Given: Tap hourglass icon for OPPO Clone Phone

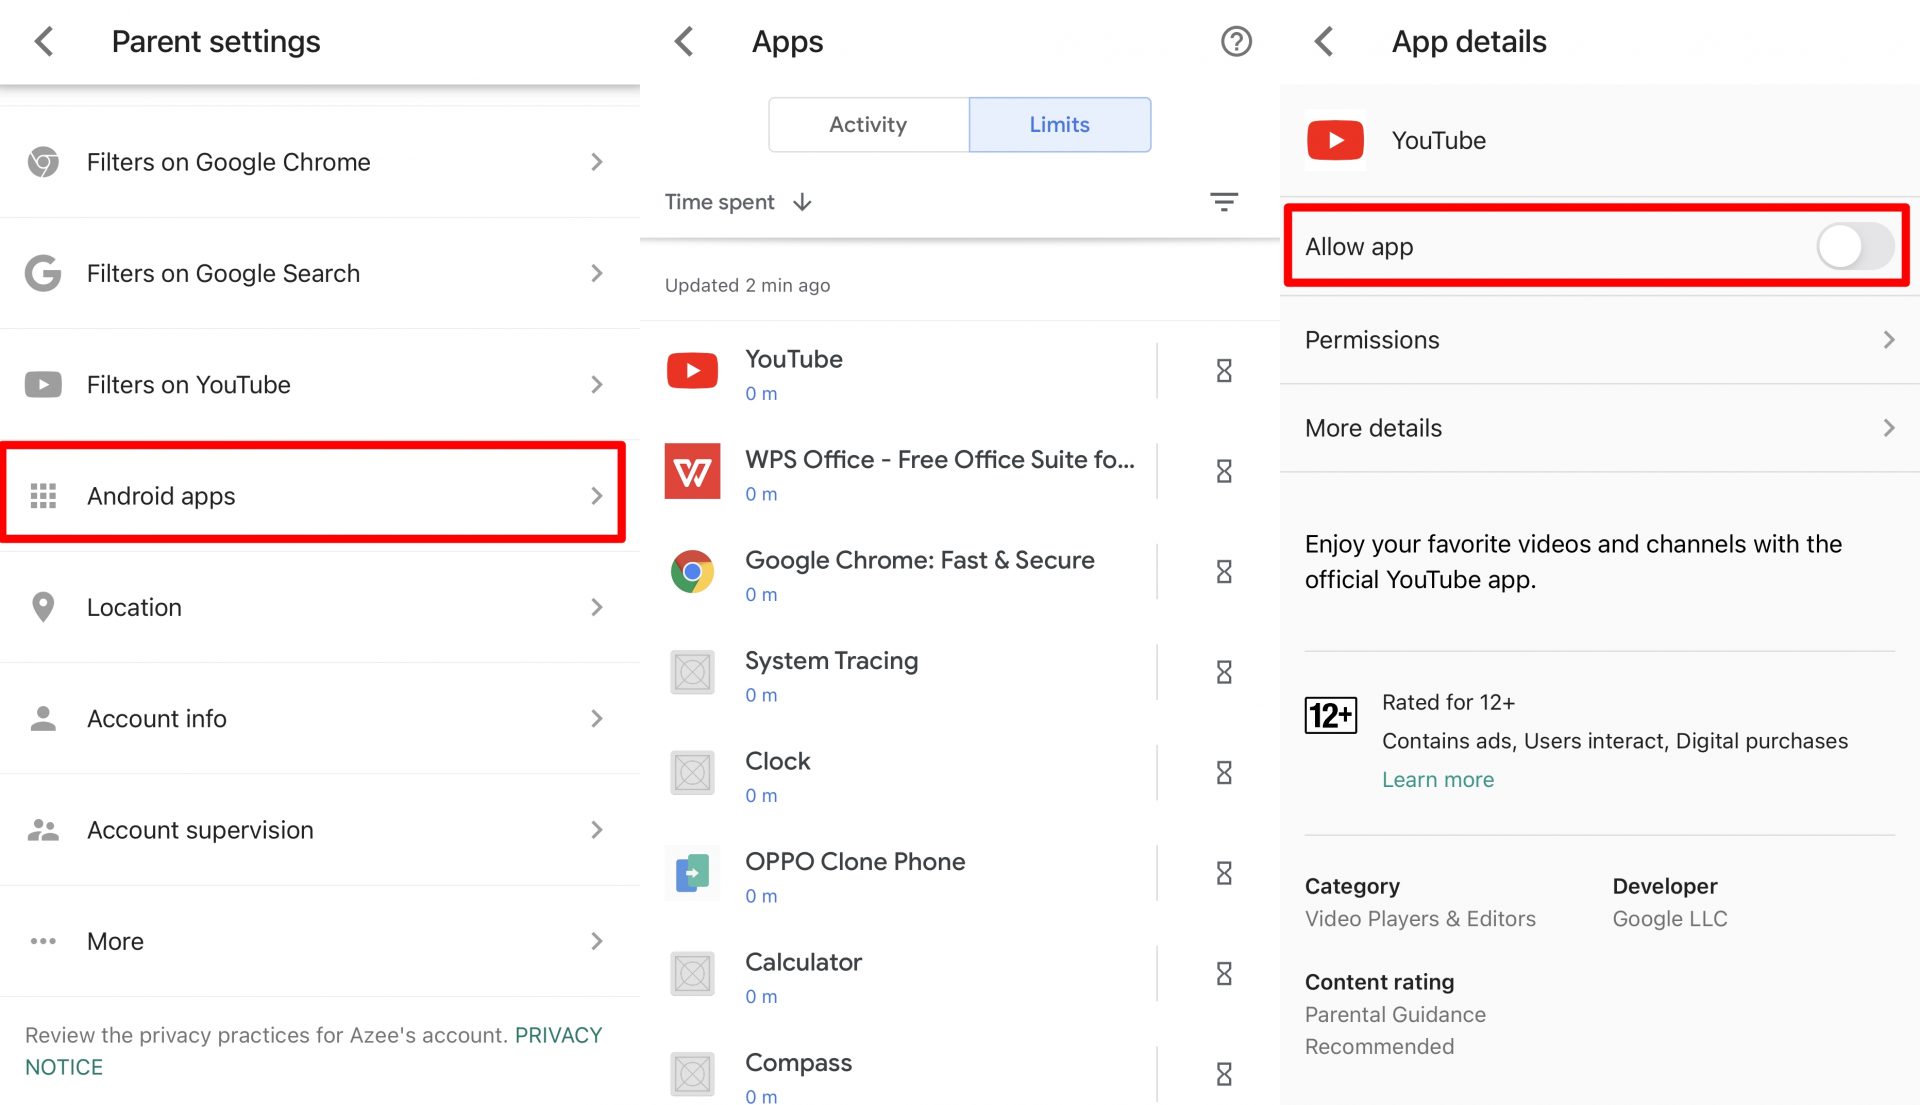Looking at the screenshot, I should click(1223, 873).
